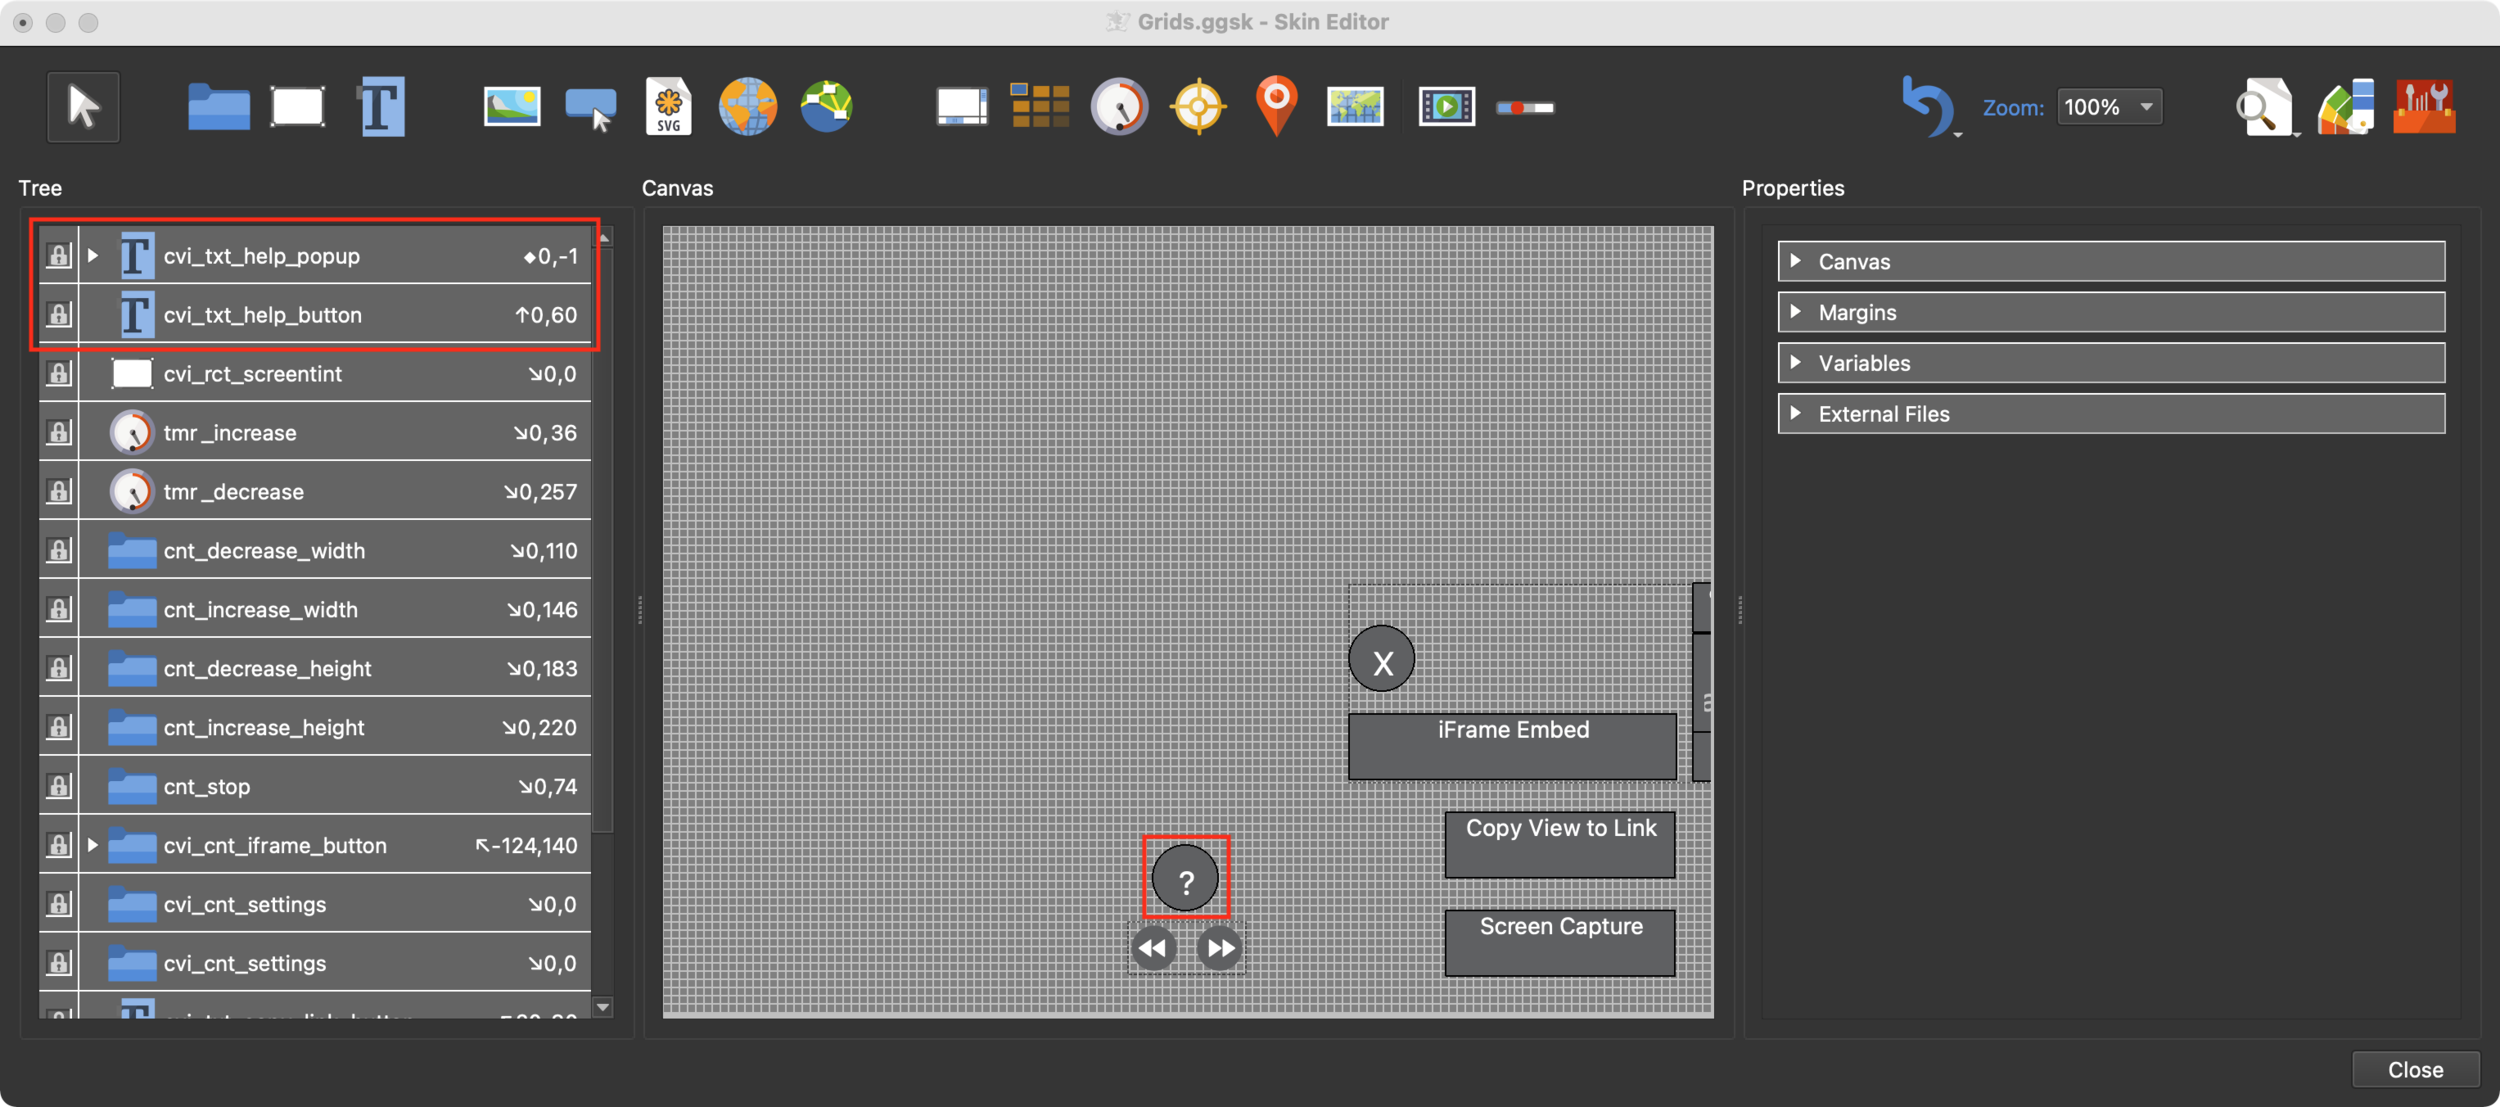Add a container folder element

(x=218, y=107)
